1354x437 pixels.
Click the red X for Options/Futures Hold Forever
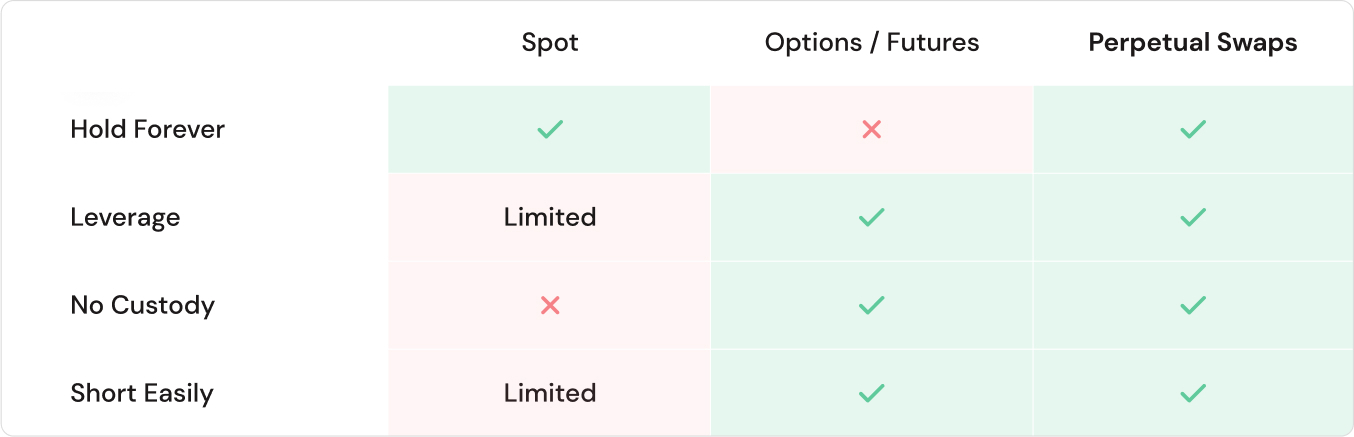[x=871, y=129]
